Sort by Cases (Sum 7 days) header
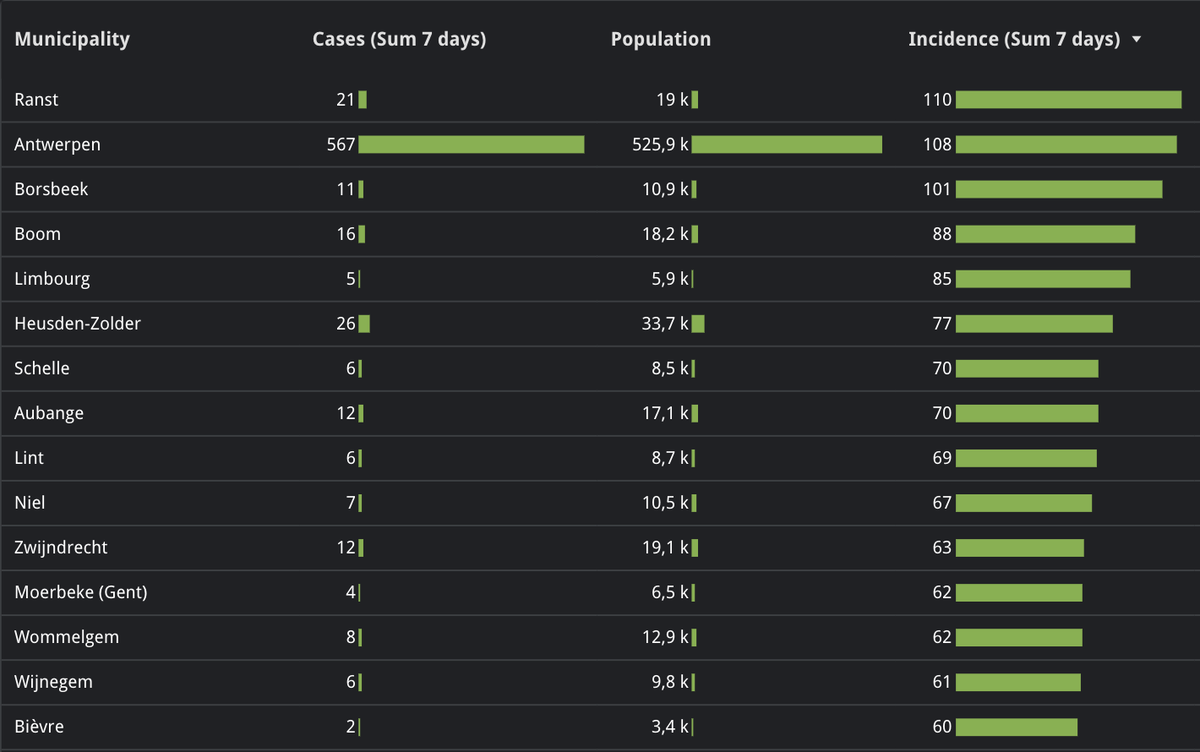Screen dimensions: 1200x752 tap(399, 40)
